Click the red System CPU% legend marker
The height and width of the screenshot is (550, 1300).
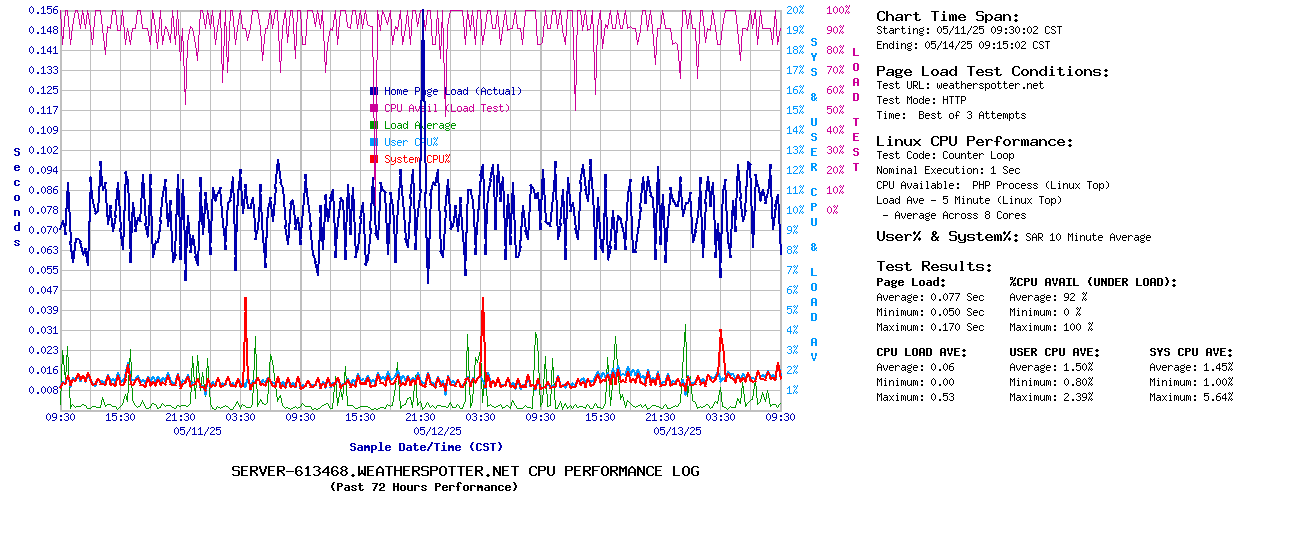[x=374, y=159]
